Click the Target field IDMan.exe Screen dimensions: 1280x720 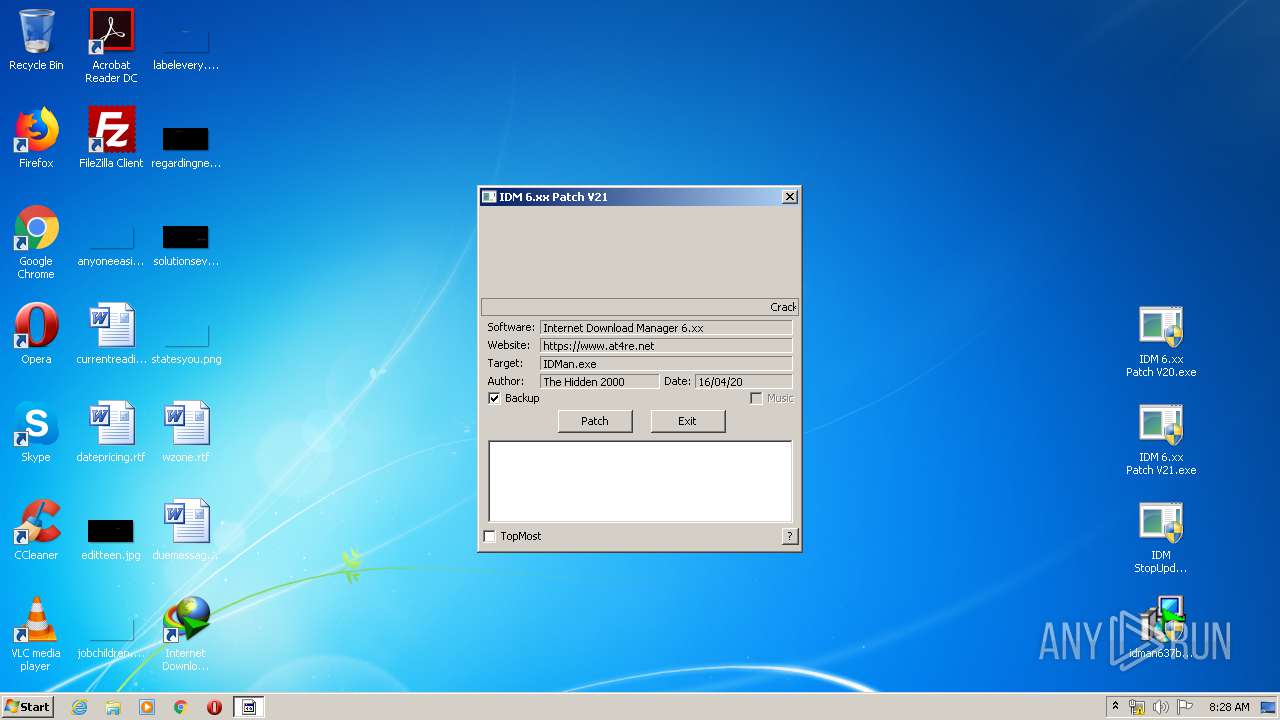(666, 364)
